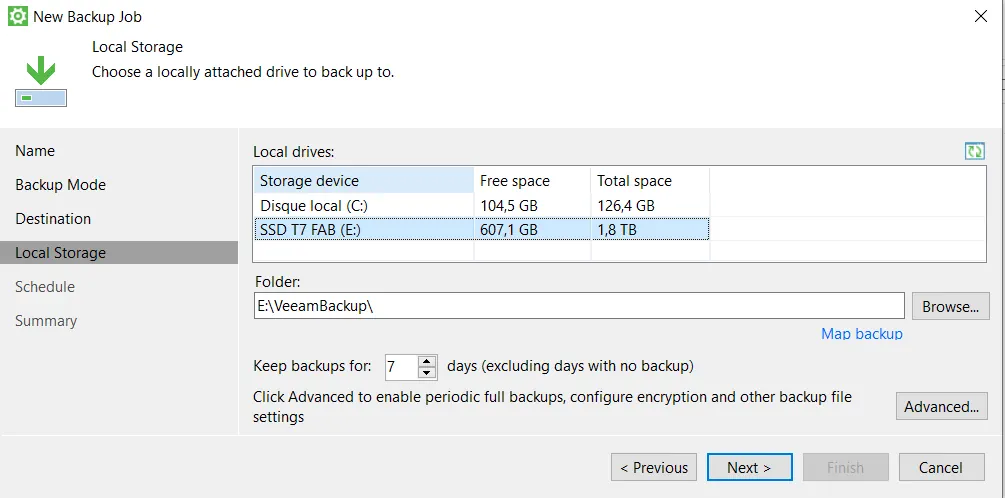This screenshot has width=1005, height=498.
Task: Jump to the Summary step
Action: click(46, 320)
